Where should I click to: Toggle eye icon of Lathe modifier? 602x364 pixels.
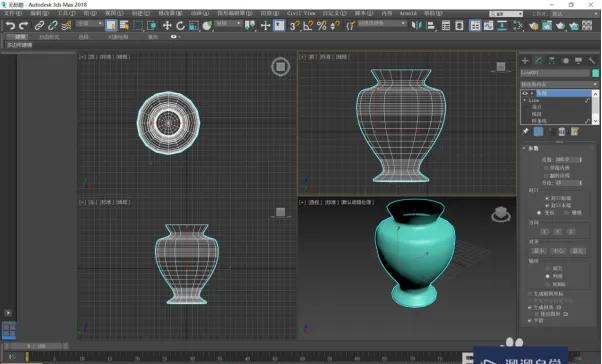click(x=525, y=93)
